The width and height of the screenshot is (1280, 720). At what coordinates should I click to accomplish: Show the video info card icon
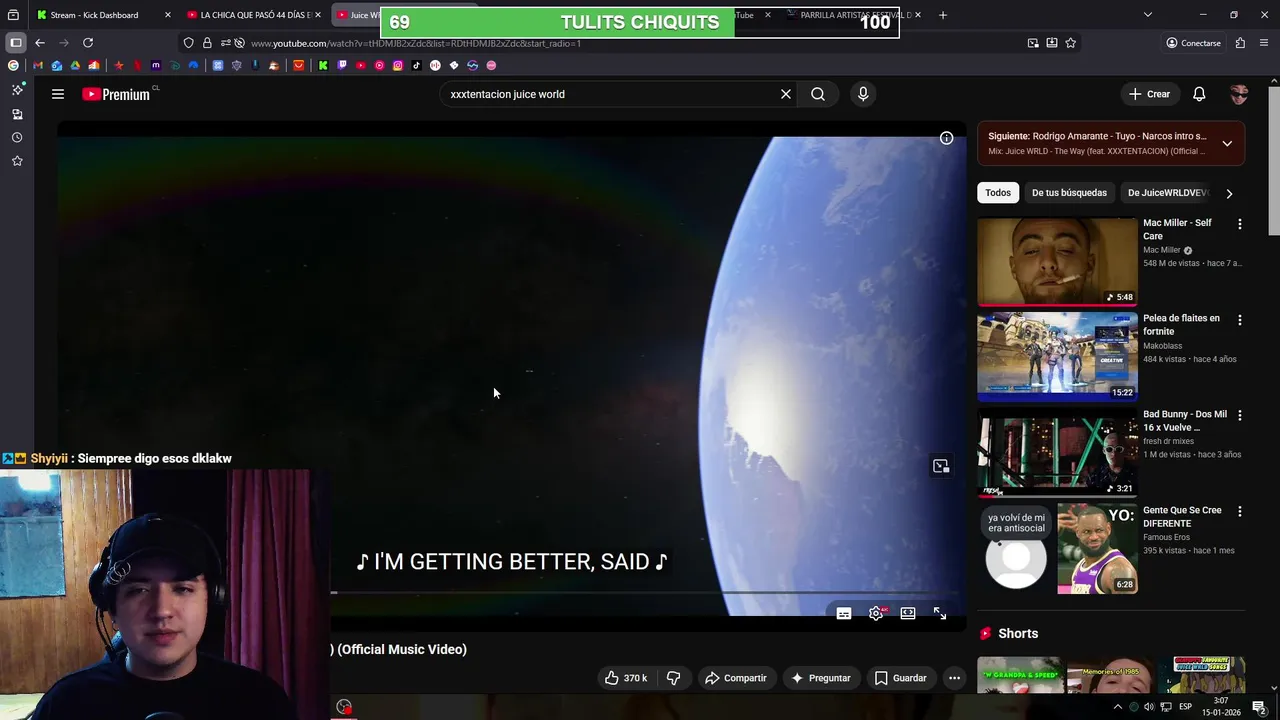point(946,138)
